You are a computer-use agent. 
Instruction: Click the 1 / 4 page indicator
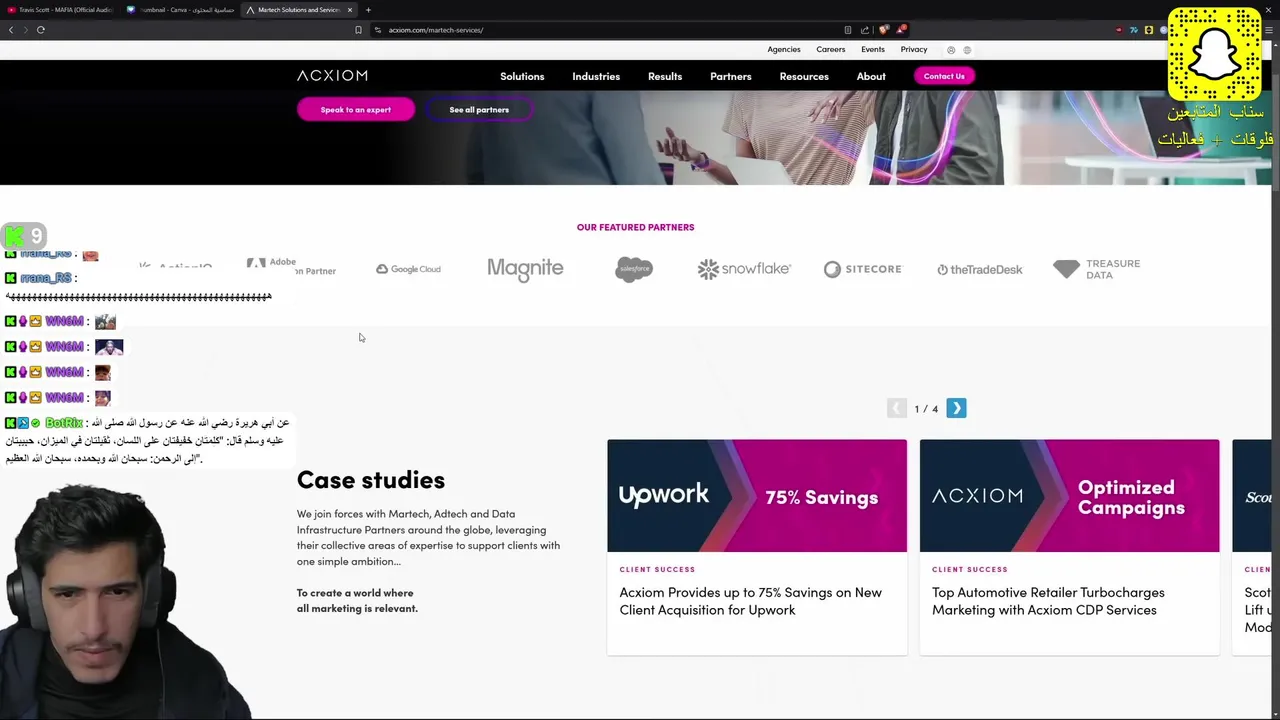926,409
